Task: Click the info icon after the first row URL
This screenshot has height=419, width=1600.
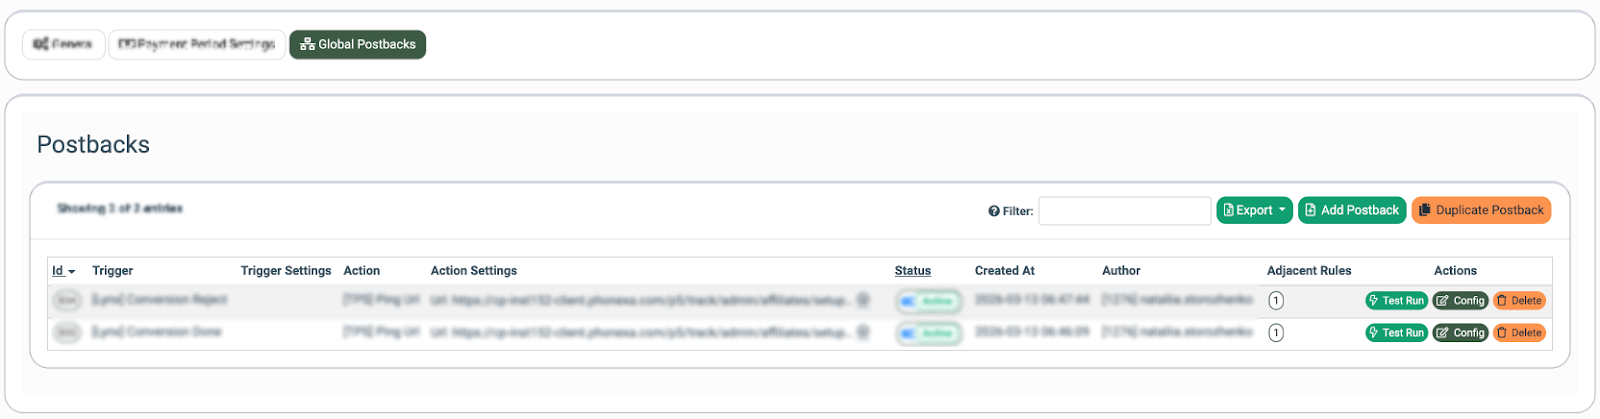Action: point(863,300)
